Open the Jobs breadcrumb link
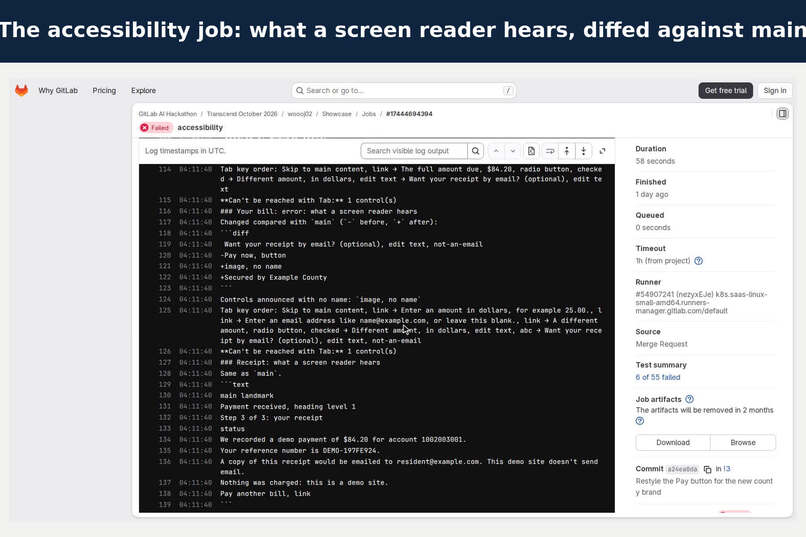 (369, 114)
